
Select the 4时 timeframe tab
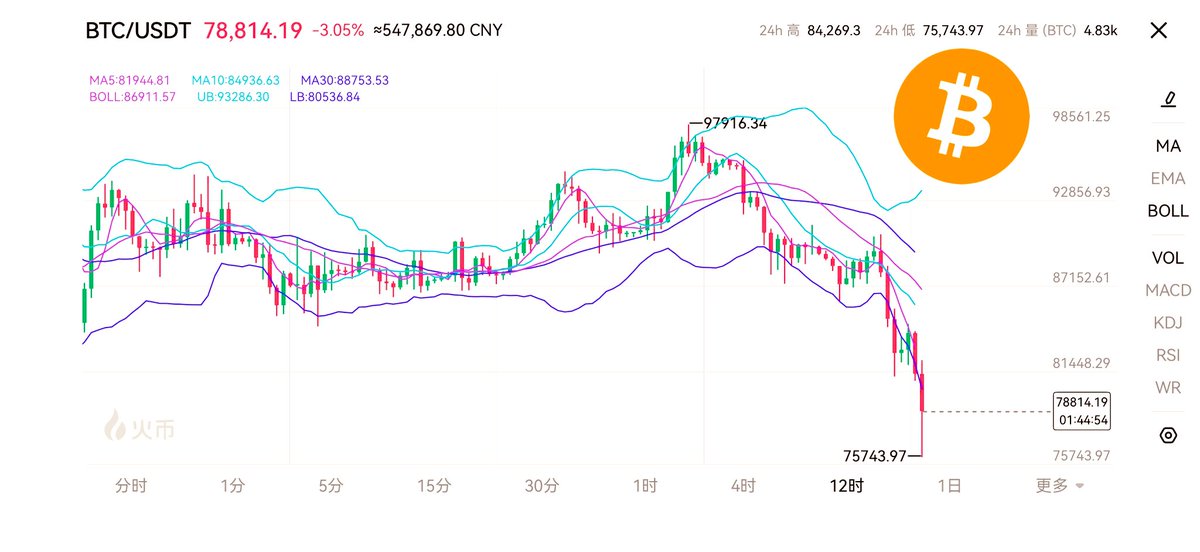pos(743,486)
